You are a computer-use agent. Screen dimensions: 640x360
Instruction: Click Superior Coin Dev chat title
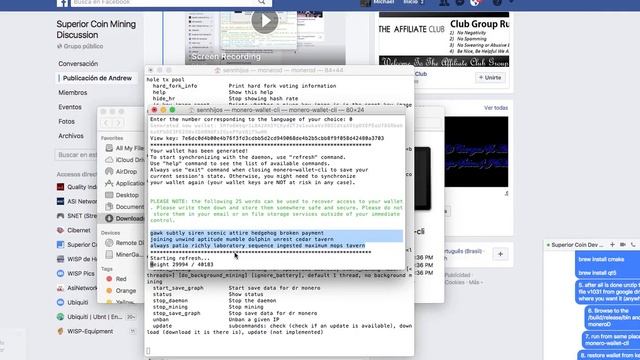coord(577,245)
